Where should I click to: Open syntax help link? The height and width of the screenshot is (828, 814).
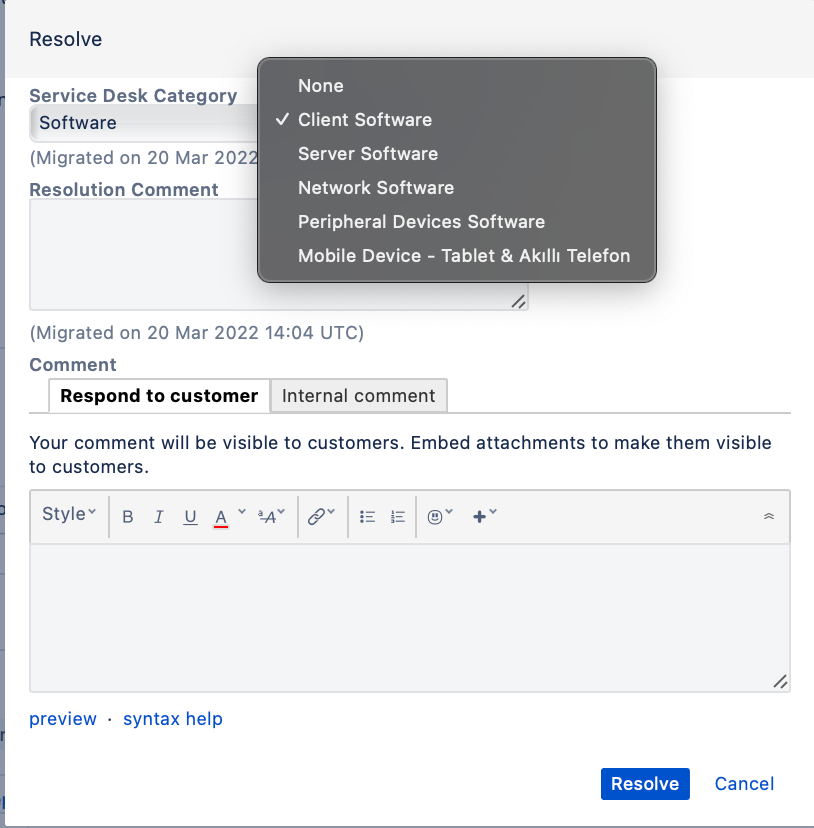pos(173,719)
